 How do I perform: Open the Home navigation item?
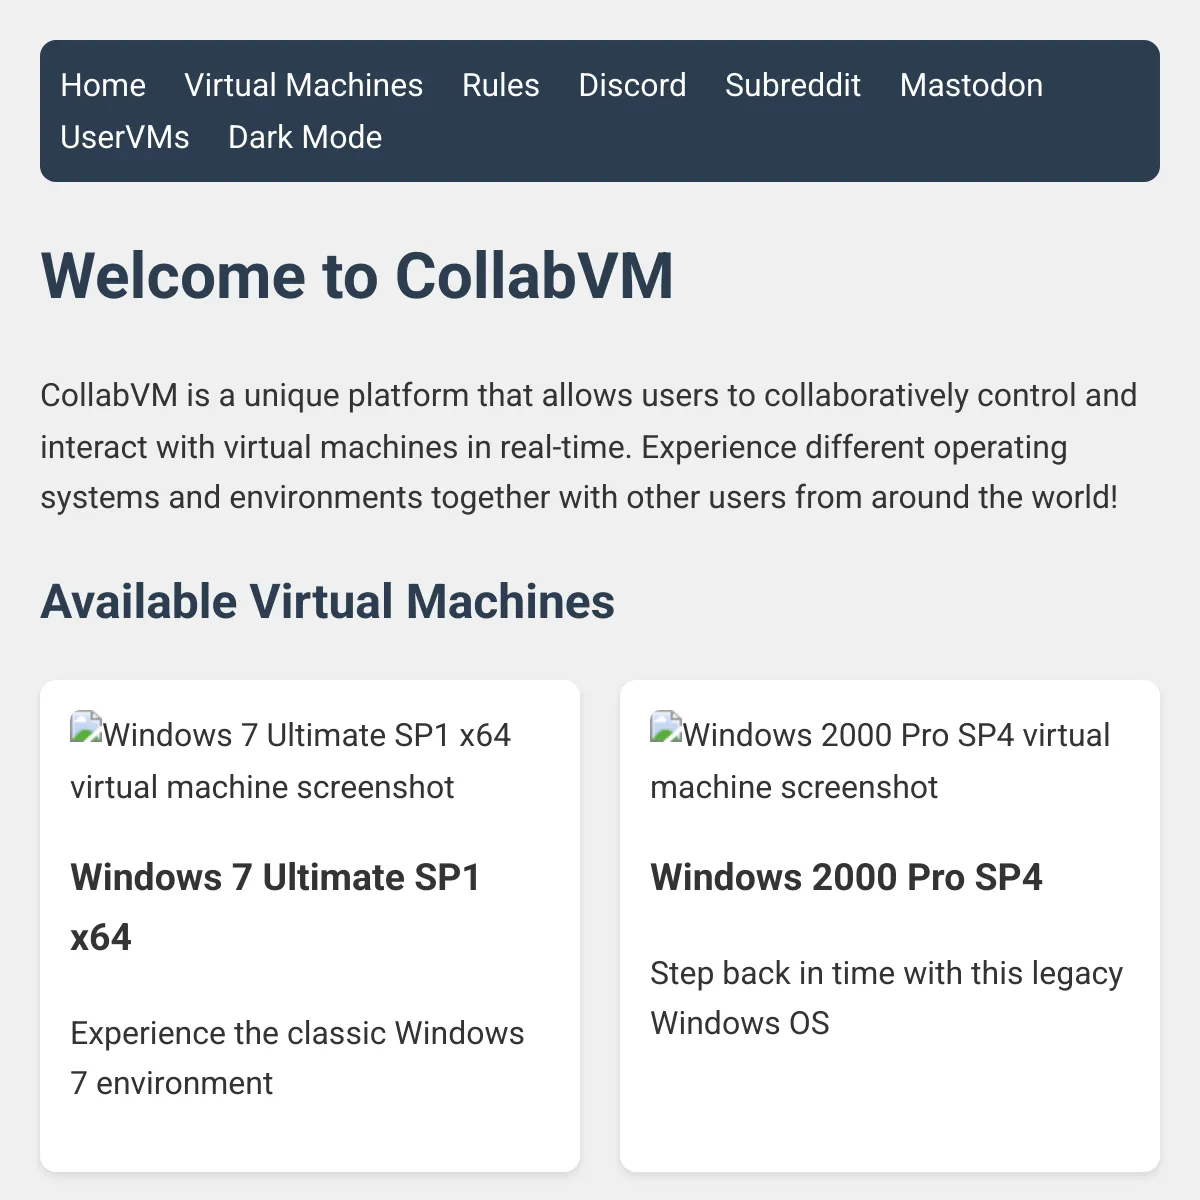(103, 86)
